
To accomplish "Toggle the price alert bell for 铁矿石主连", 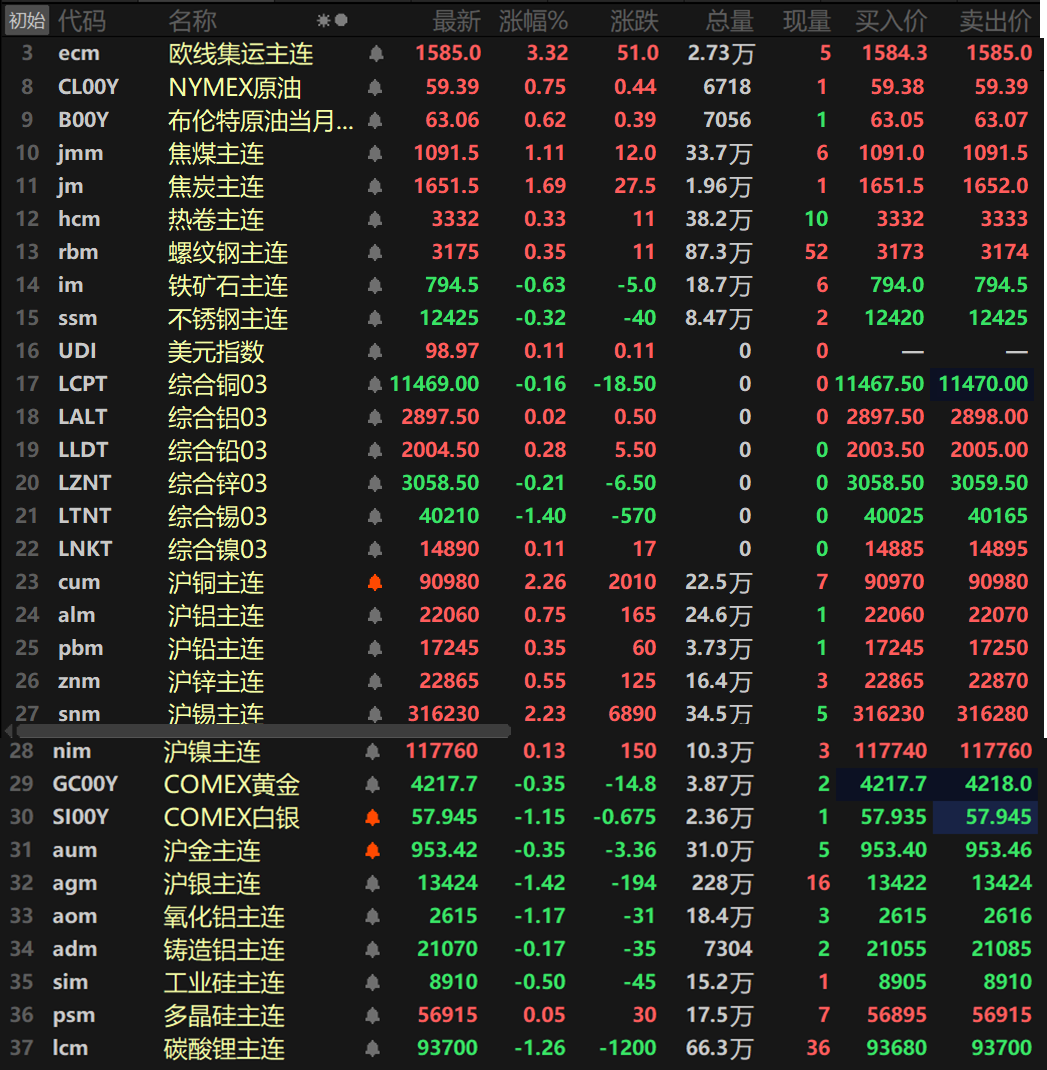I will [375, 286].
